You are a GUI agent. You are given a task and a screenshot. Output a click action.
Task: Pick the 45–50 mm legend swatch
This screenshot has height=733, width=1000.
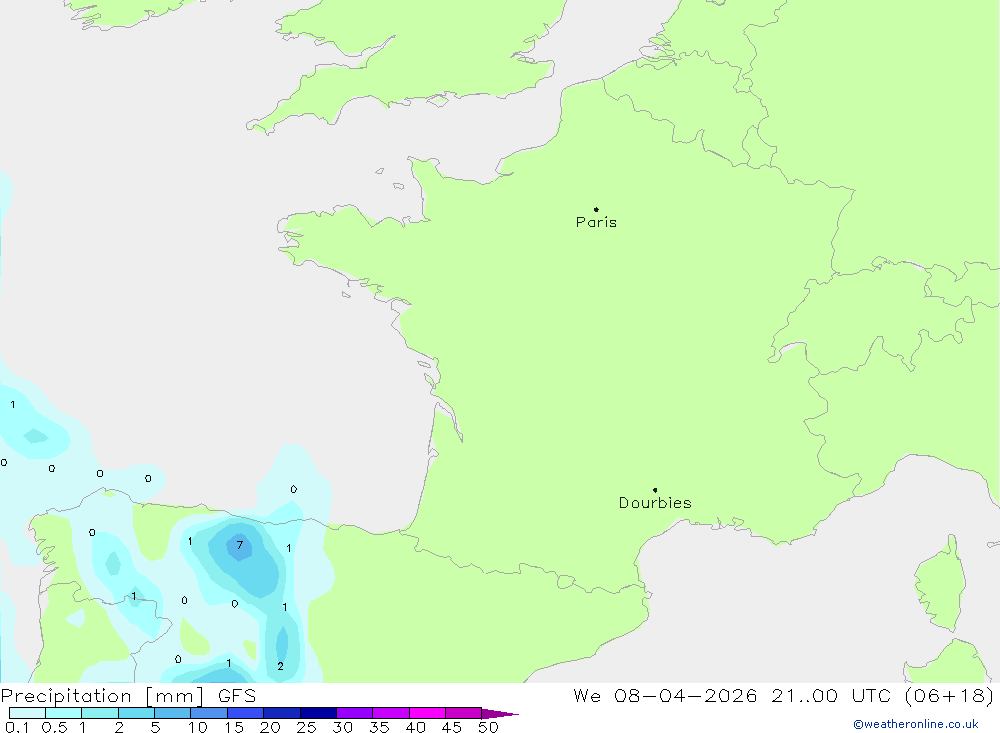464,713
